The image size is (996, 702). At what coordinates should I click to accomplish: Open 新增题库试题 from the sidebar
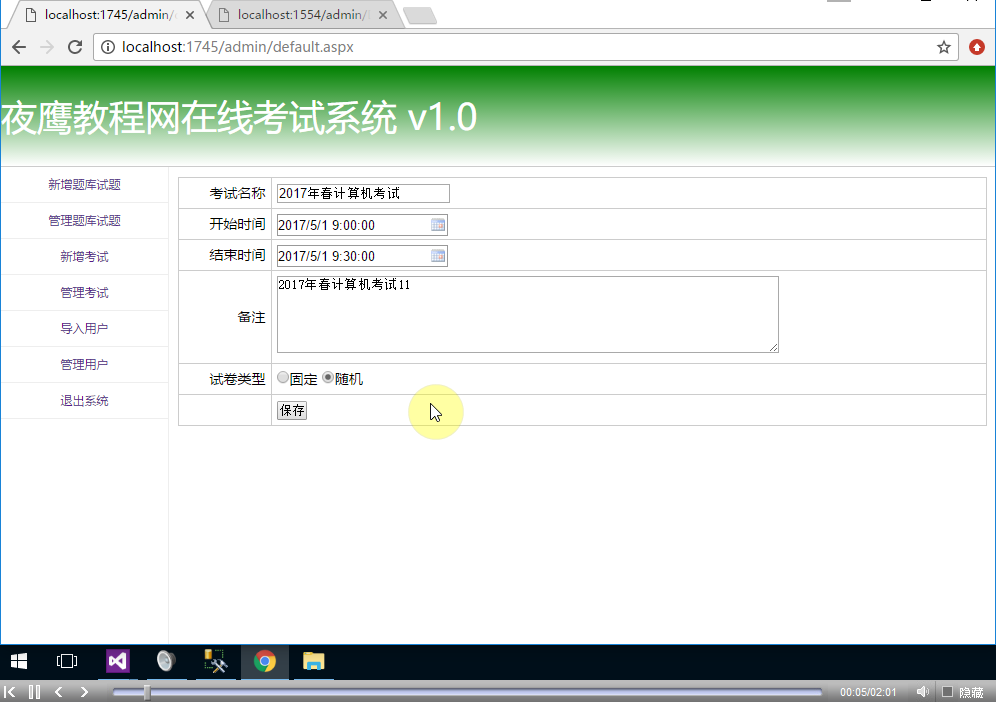point(84,184)
